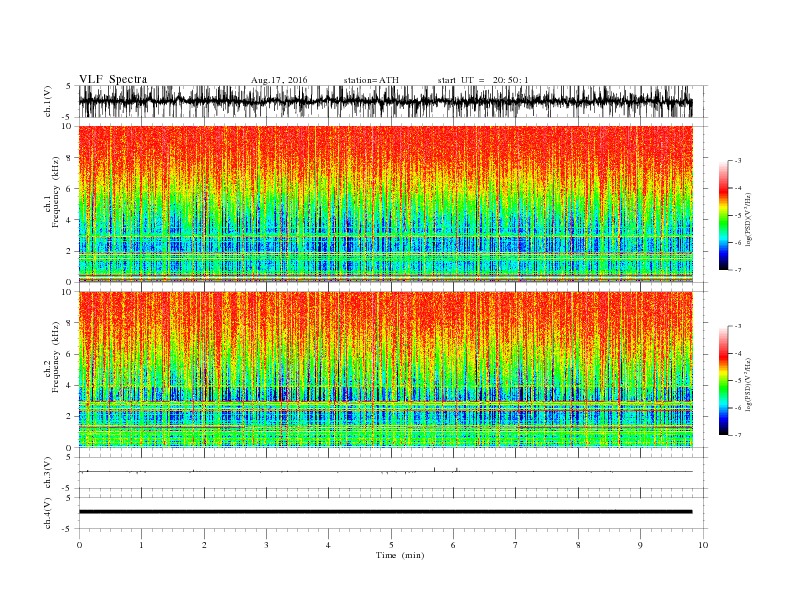792x612 pixels.
Task: Click the "ch.3(V)" axis label
Action: (x=48, y=473)
